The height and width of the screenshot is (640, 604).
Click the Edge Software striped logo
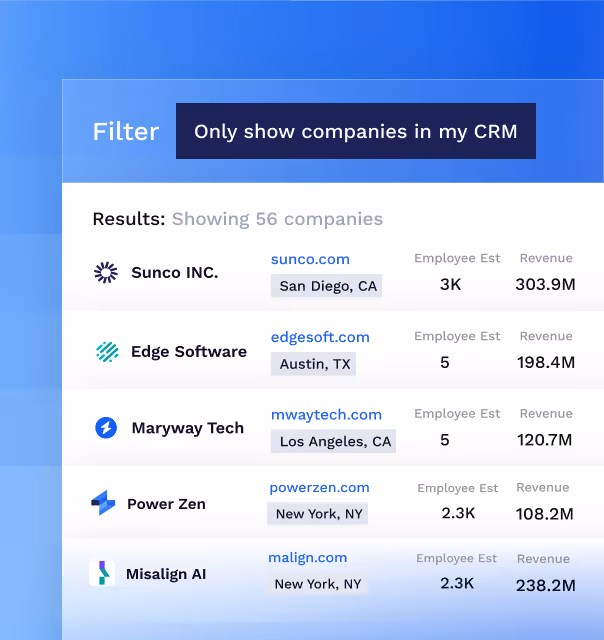(x=107, y=351)
